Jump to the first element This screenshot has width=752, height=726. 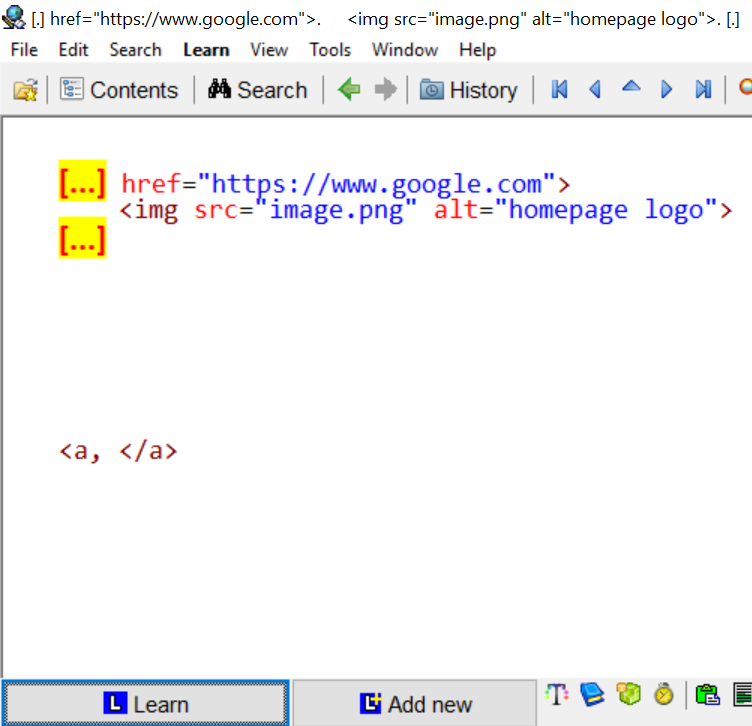pyautogui.click(x=560, y=89)
